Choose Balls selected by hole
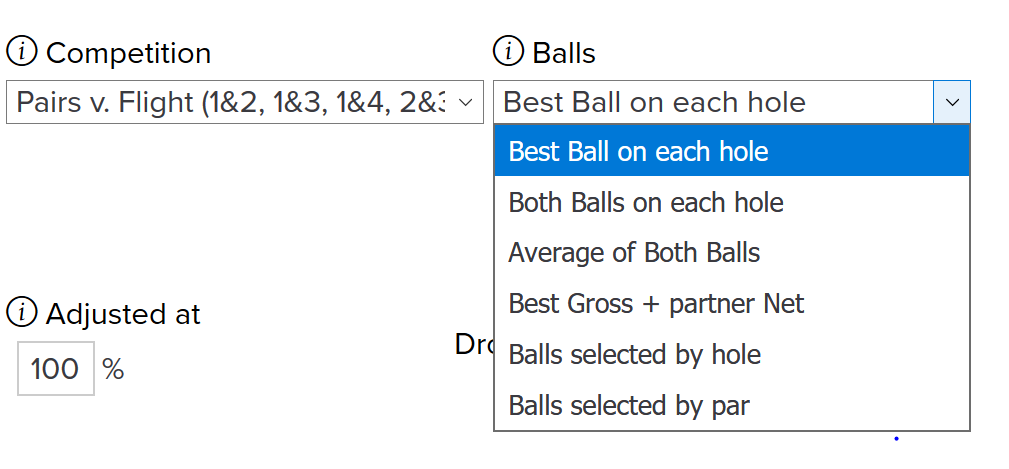This screenshot has width=1009, height=469. [732, 354]
